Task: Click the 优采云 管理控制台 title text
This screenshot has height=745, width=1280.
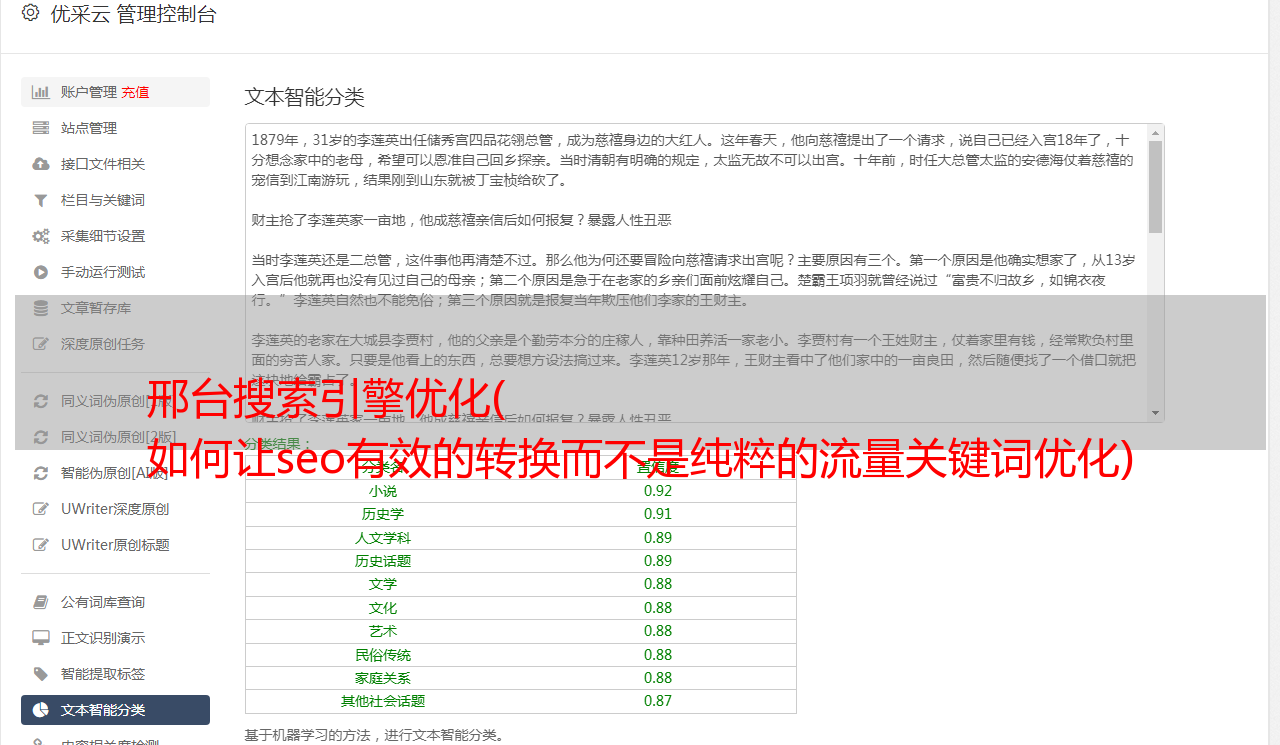Action: pyautogui.click(x=133, y=14)
